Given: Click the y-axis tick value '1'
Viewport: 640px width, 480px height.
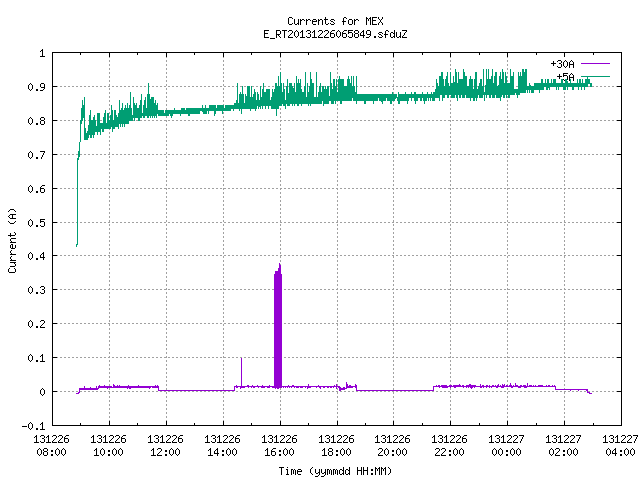Looking at the screenshot, I should click(42, 53).
